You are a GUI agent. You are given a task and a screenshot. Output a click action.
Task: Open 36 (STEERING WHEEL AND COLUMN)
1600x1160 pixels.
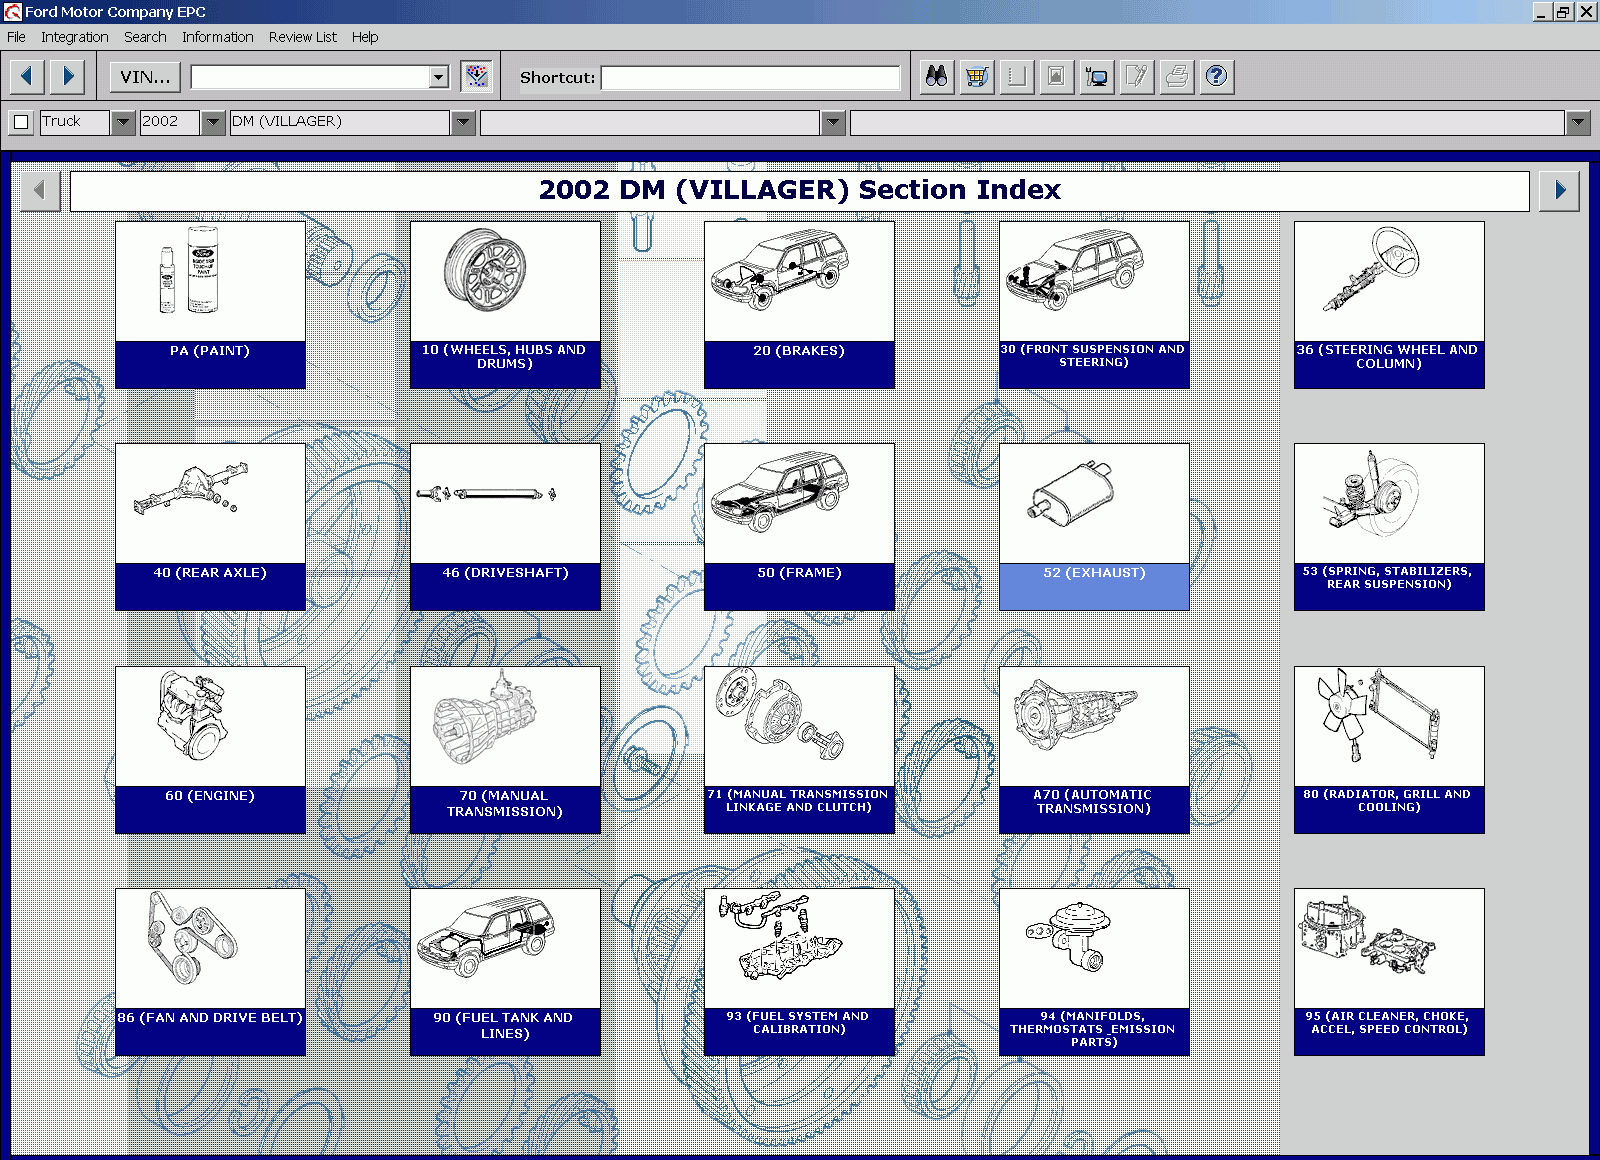tap(1389, 305)
